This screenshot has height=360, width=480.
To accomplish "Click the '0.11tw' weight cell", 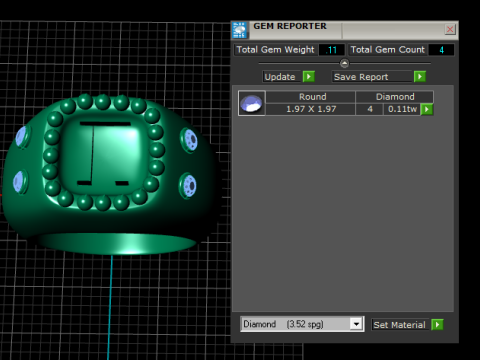I will pyautogui.click(x=402, y=109).
